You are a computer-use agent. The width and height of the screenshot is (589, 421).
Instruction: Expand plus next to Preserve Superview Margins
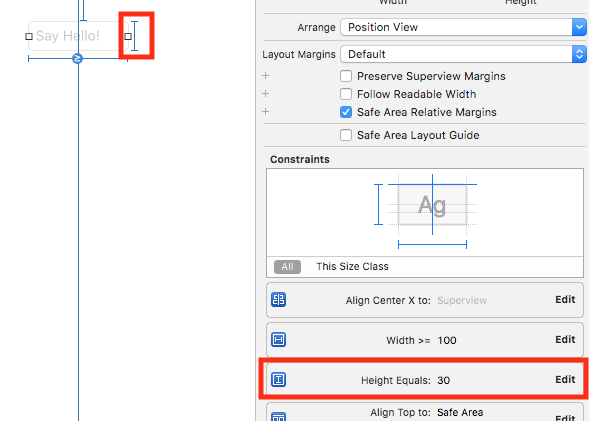[266, 75]
